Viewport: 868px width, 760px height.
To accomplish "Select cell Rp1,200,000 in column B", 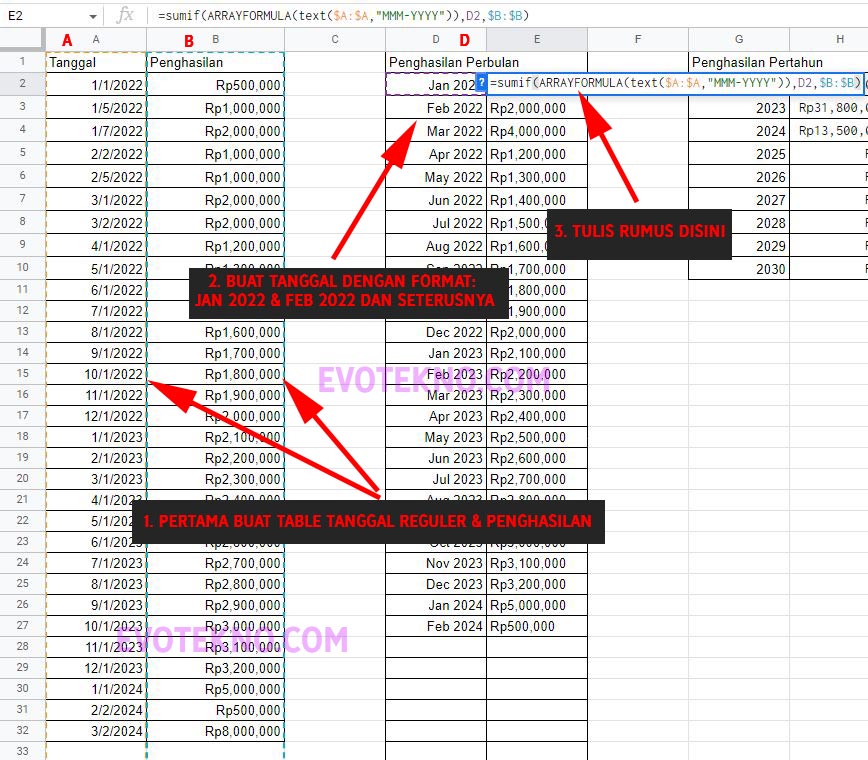I will [215, 246].
